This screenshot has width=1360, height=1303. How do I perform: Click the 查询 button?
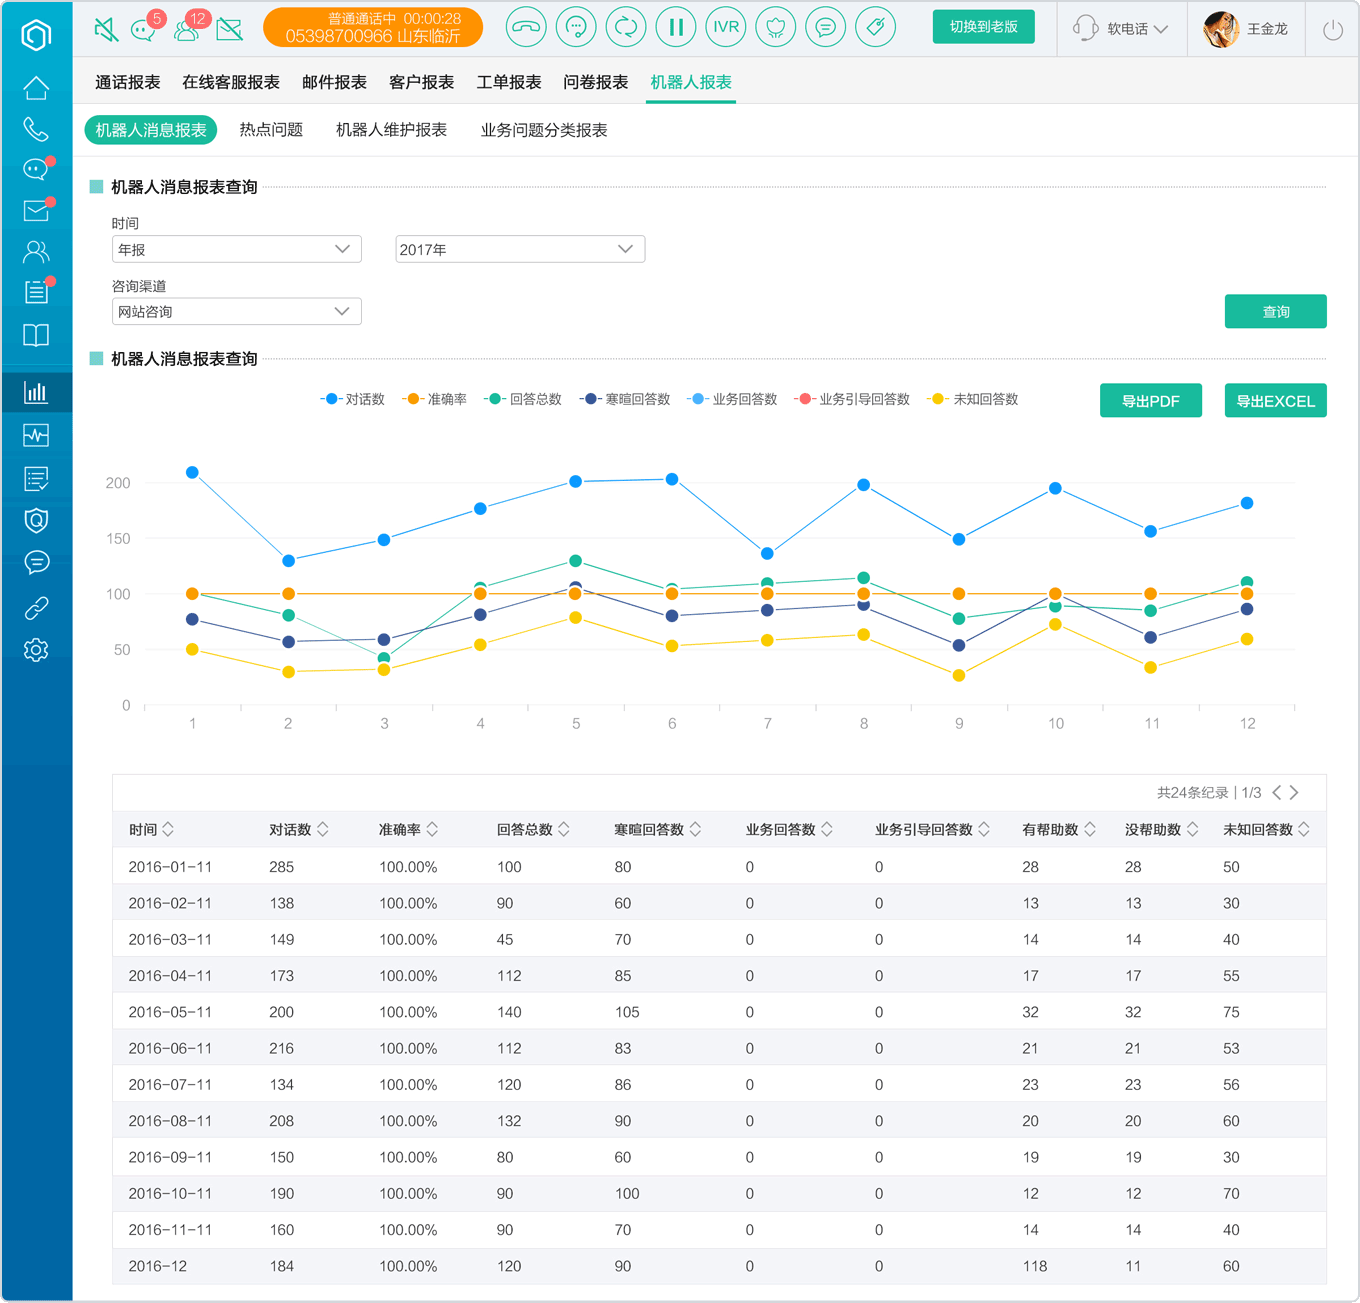[x=1275, y=311]
